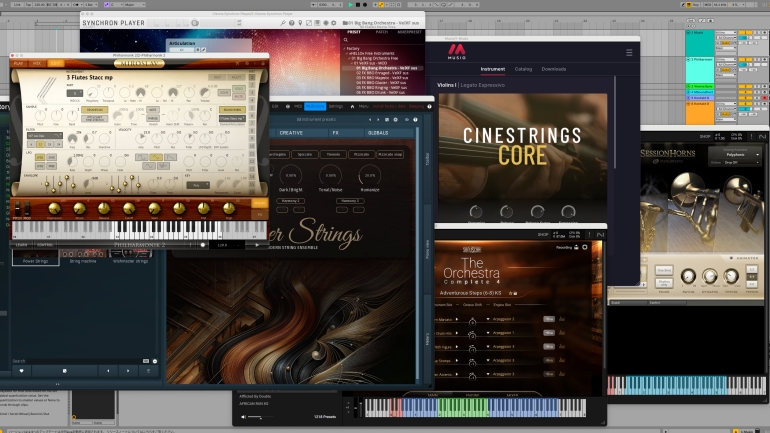Toggle the Animator power switch in Session Horns
Viewport: 770px width, 433px height.
tap(731, 258)
